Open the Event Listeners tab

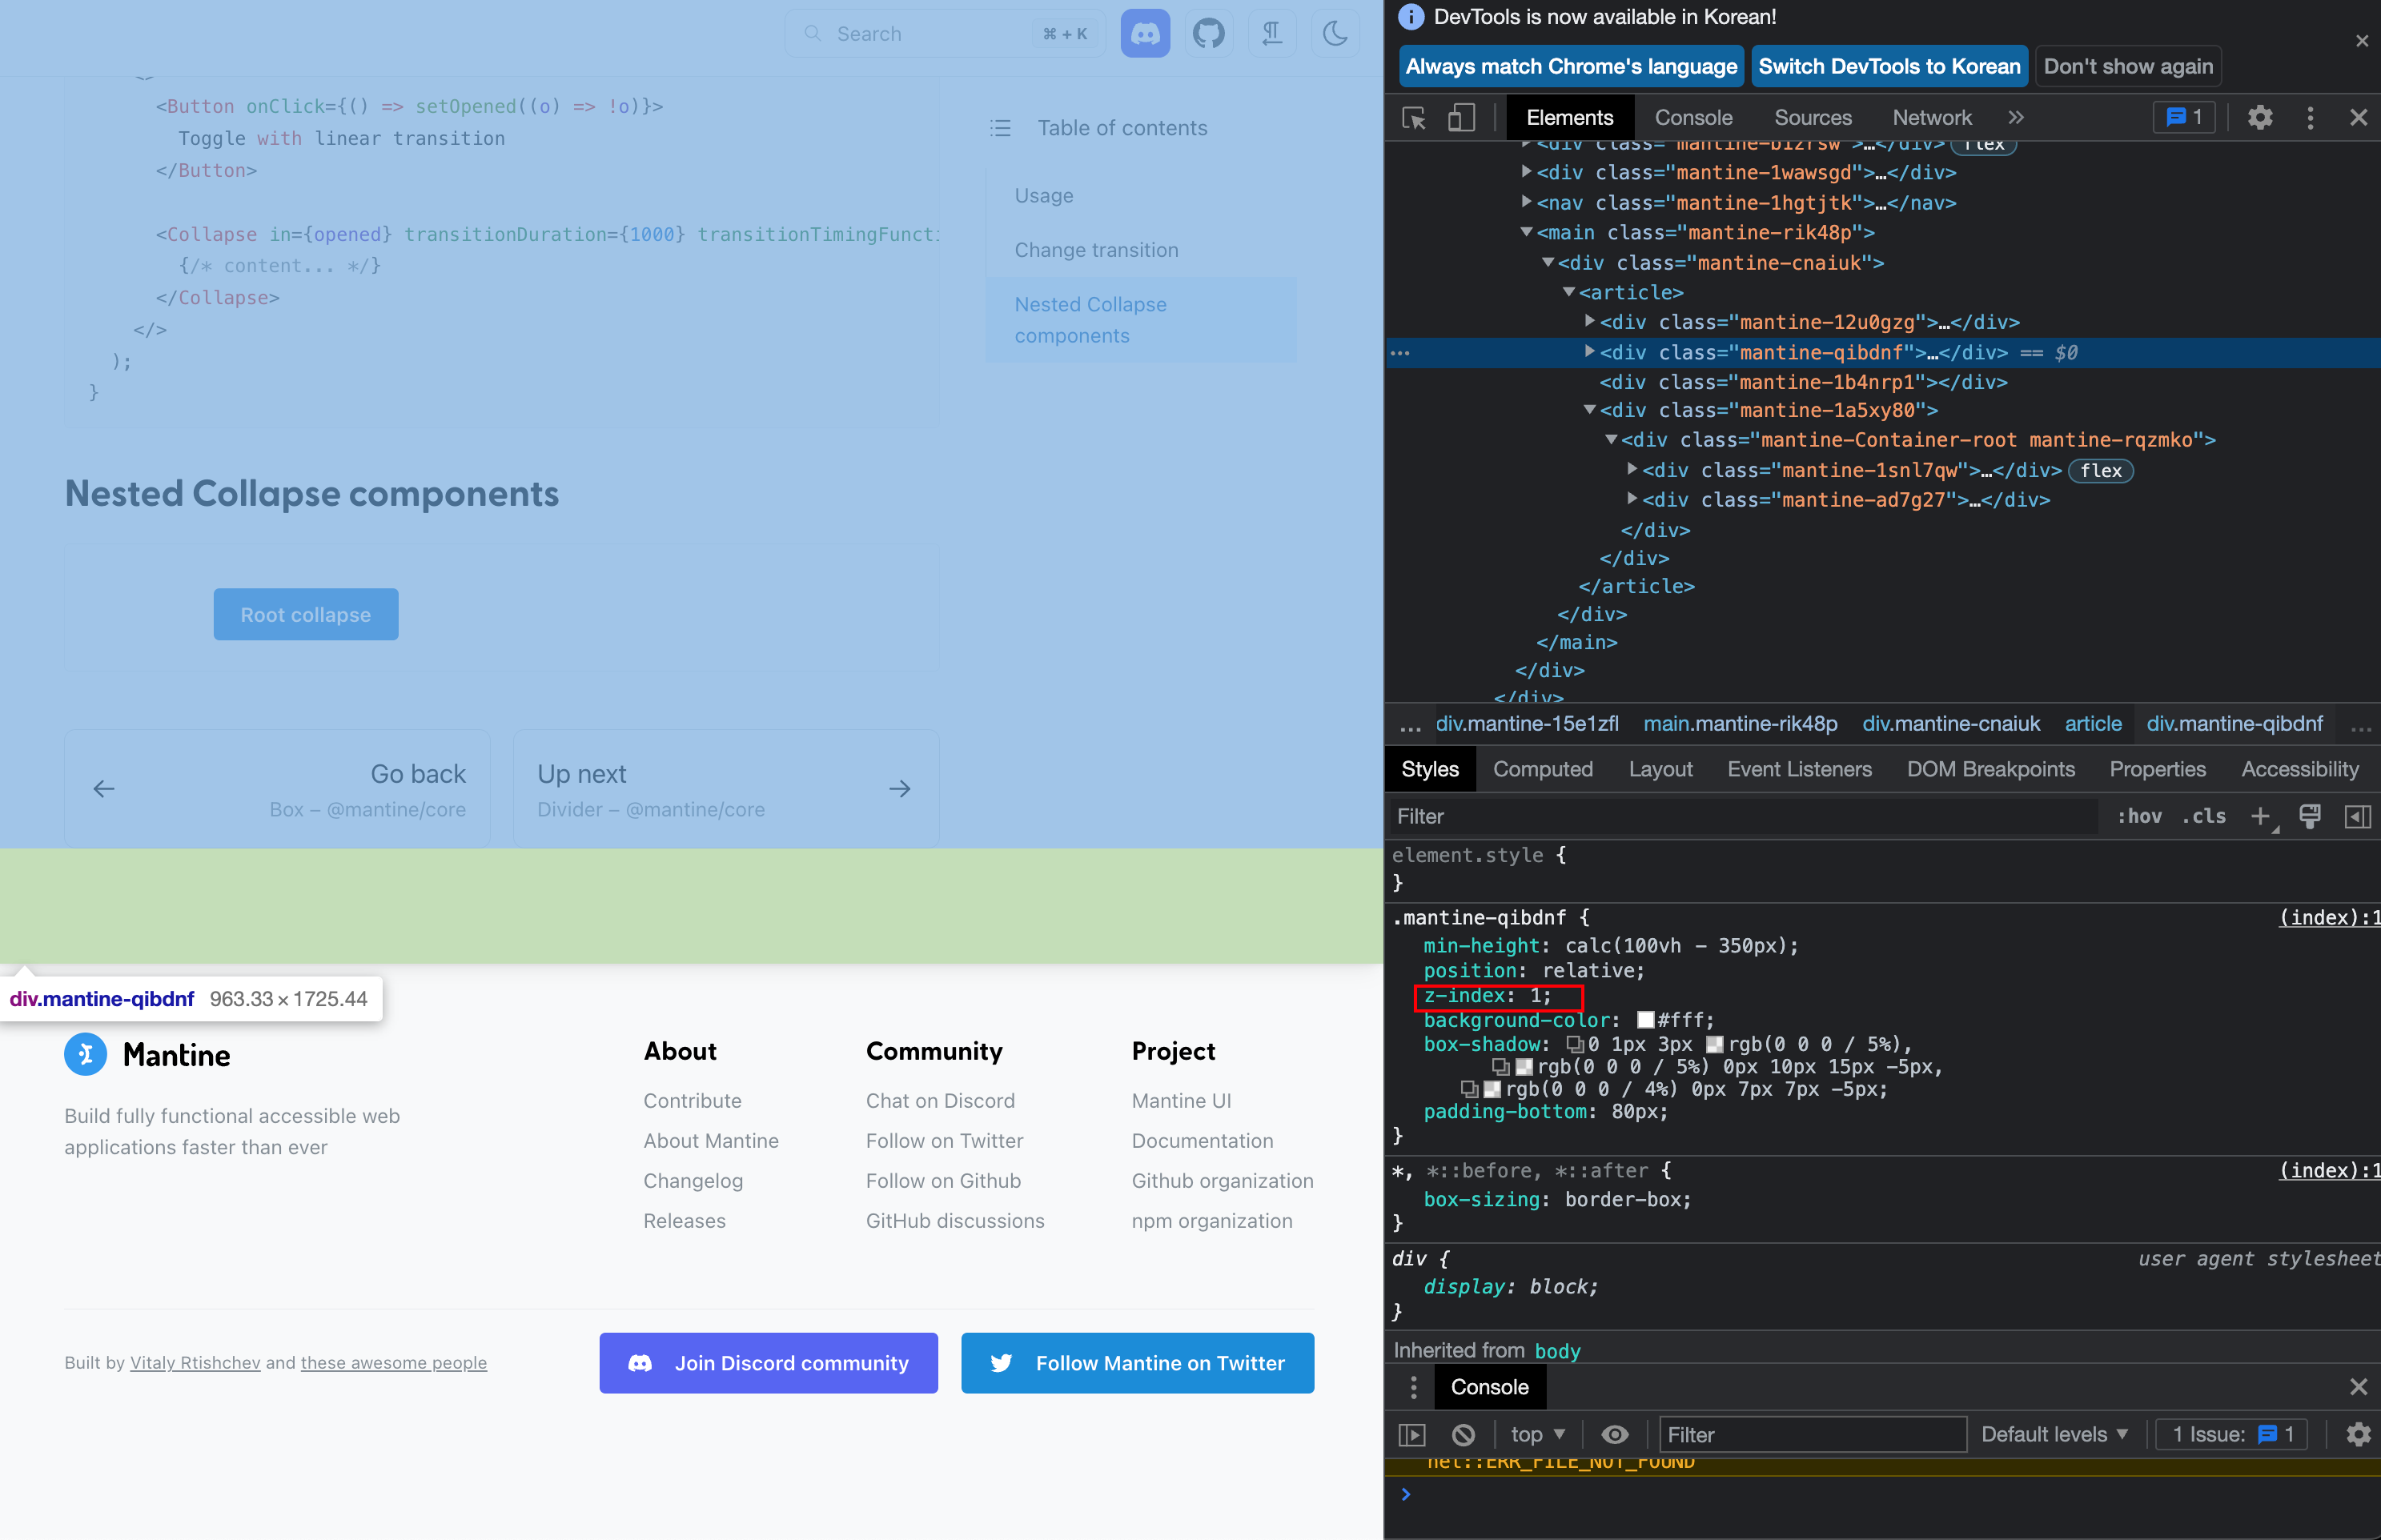[1799, 769]
